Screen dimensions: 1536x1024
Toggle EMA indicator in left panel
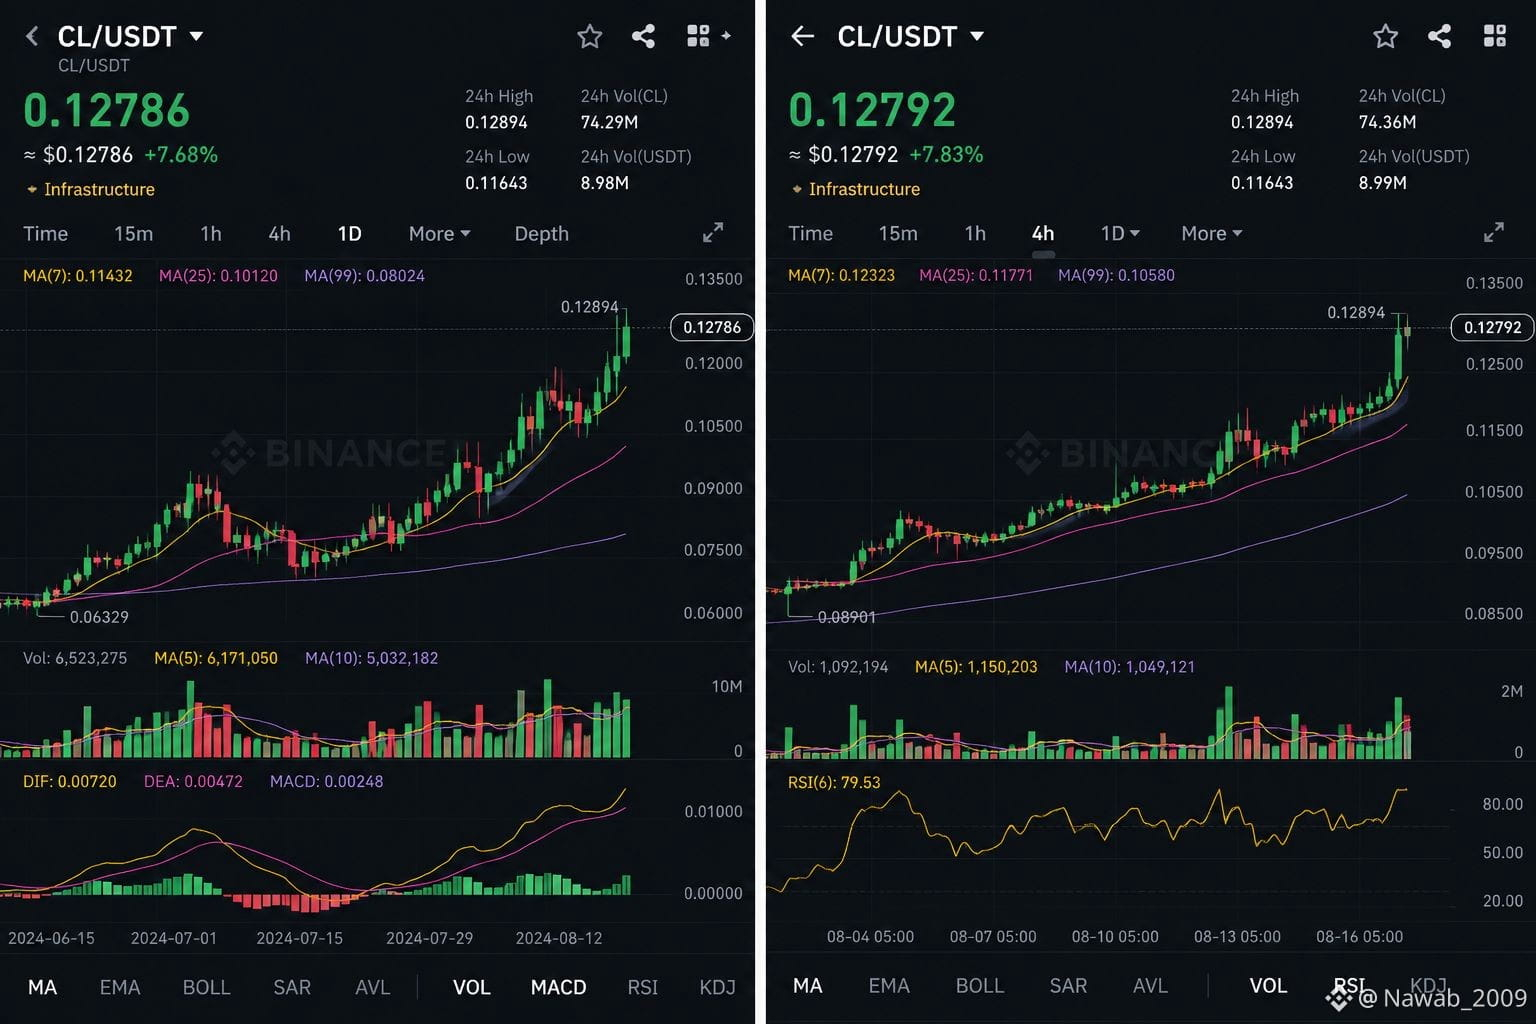(120, 987)
